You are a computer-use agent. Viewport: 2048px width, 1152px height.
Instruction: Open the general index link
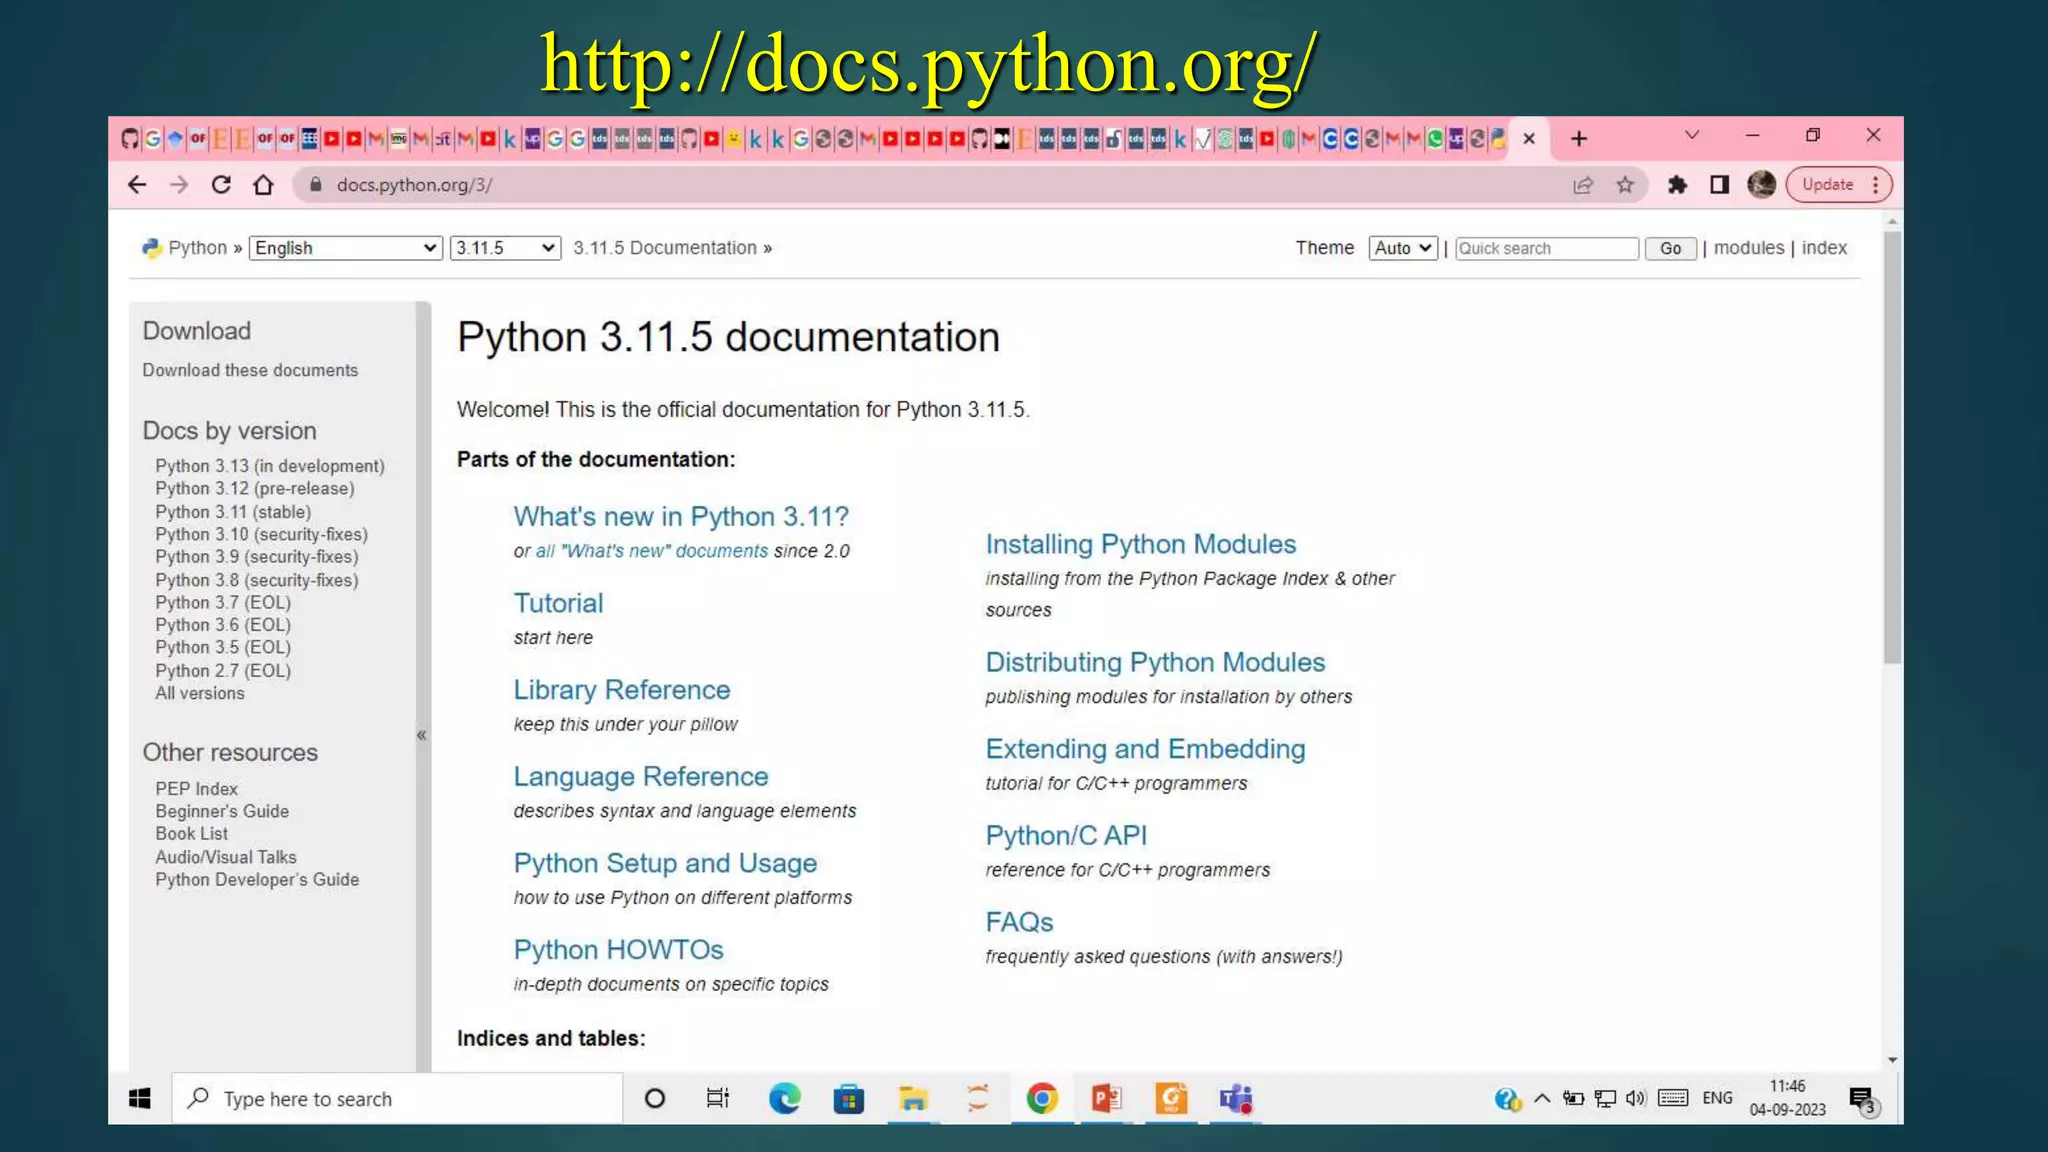tap(1824, 248)
